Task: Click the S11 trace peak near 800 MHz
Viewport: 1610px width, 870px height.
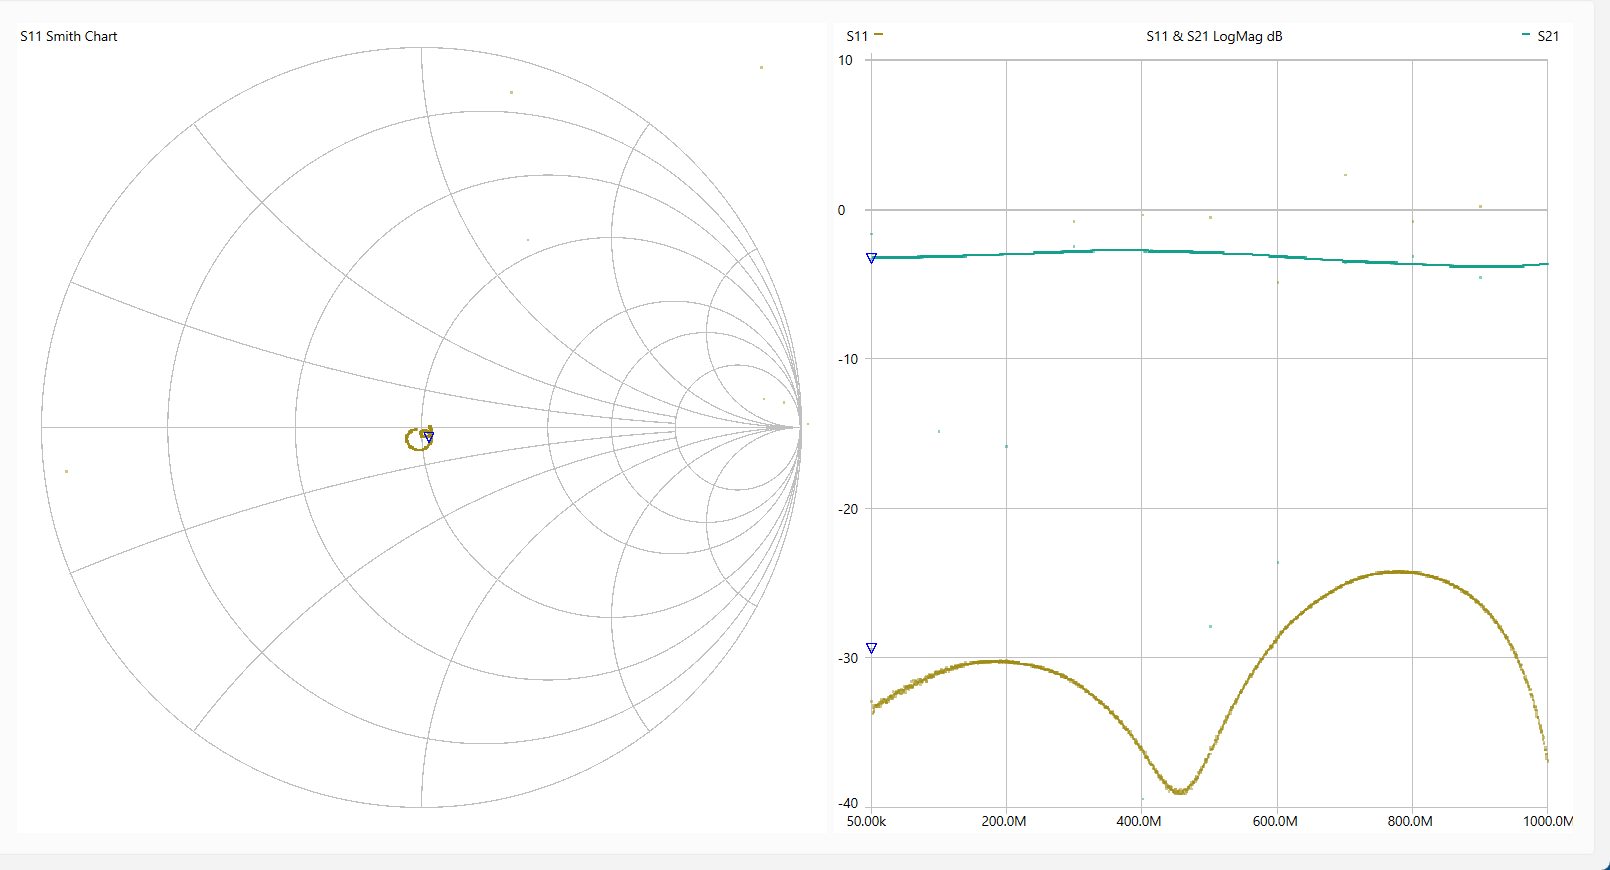Action: [x=1398, y=572]
